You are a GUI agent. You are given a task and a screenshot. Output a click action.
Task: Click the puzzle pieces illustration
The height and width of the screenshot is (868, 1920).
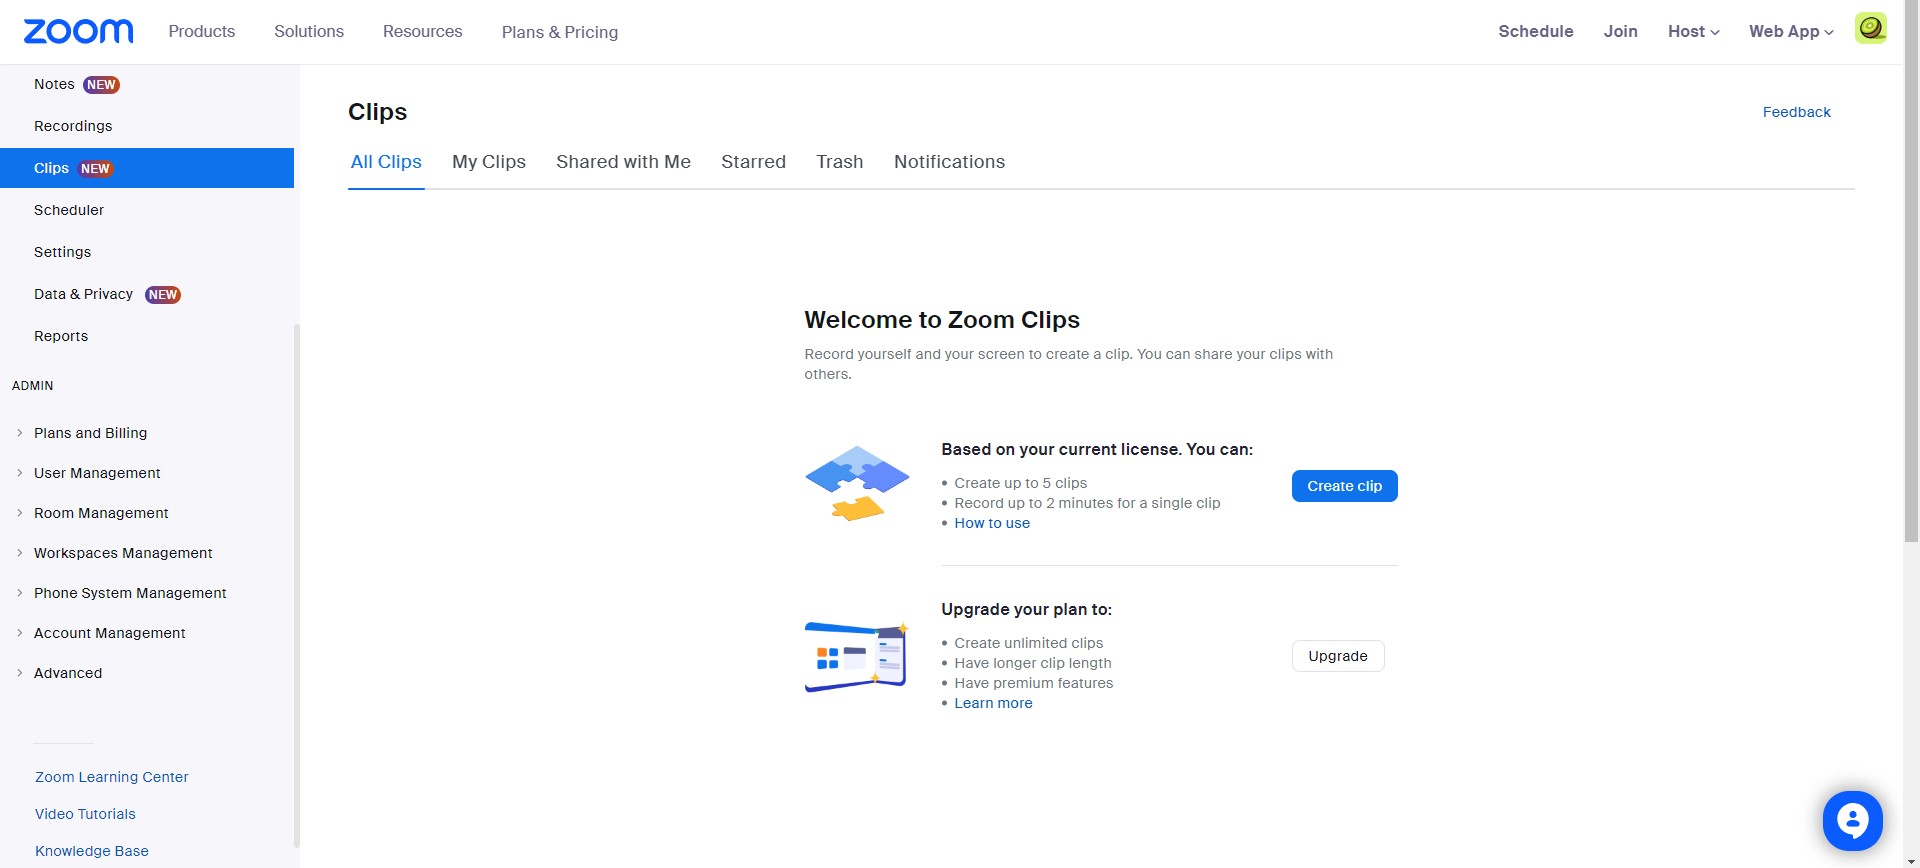click(857, 483)
